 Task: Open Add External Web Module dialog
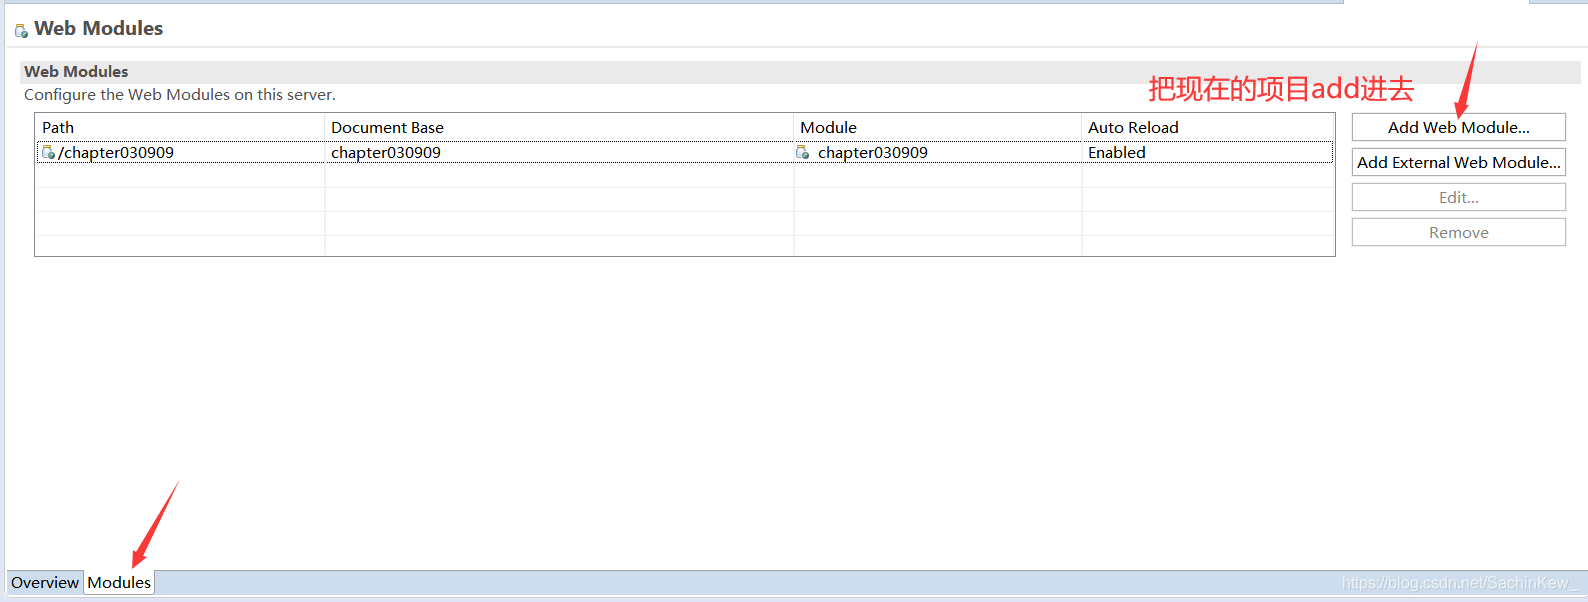click(x=1458, y=162)
